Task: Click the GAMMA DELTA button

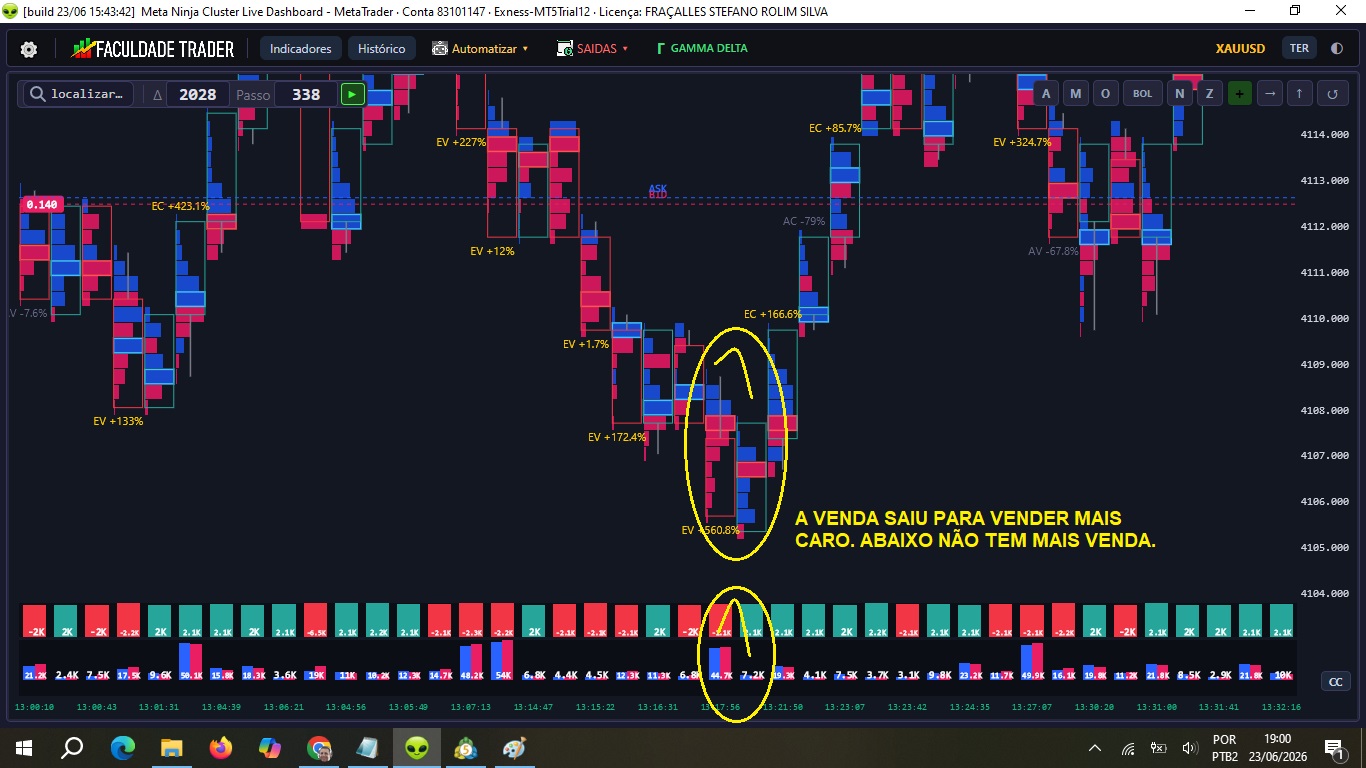Action: click(702, 48)
